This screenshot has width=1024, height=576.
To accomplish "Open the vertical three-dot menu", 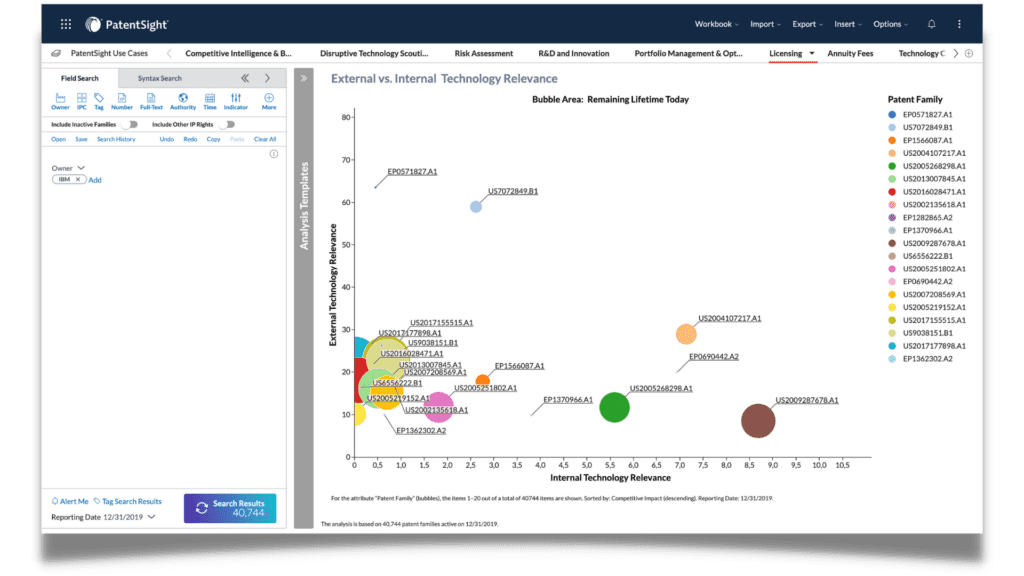I will coord(959,24).
